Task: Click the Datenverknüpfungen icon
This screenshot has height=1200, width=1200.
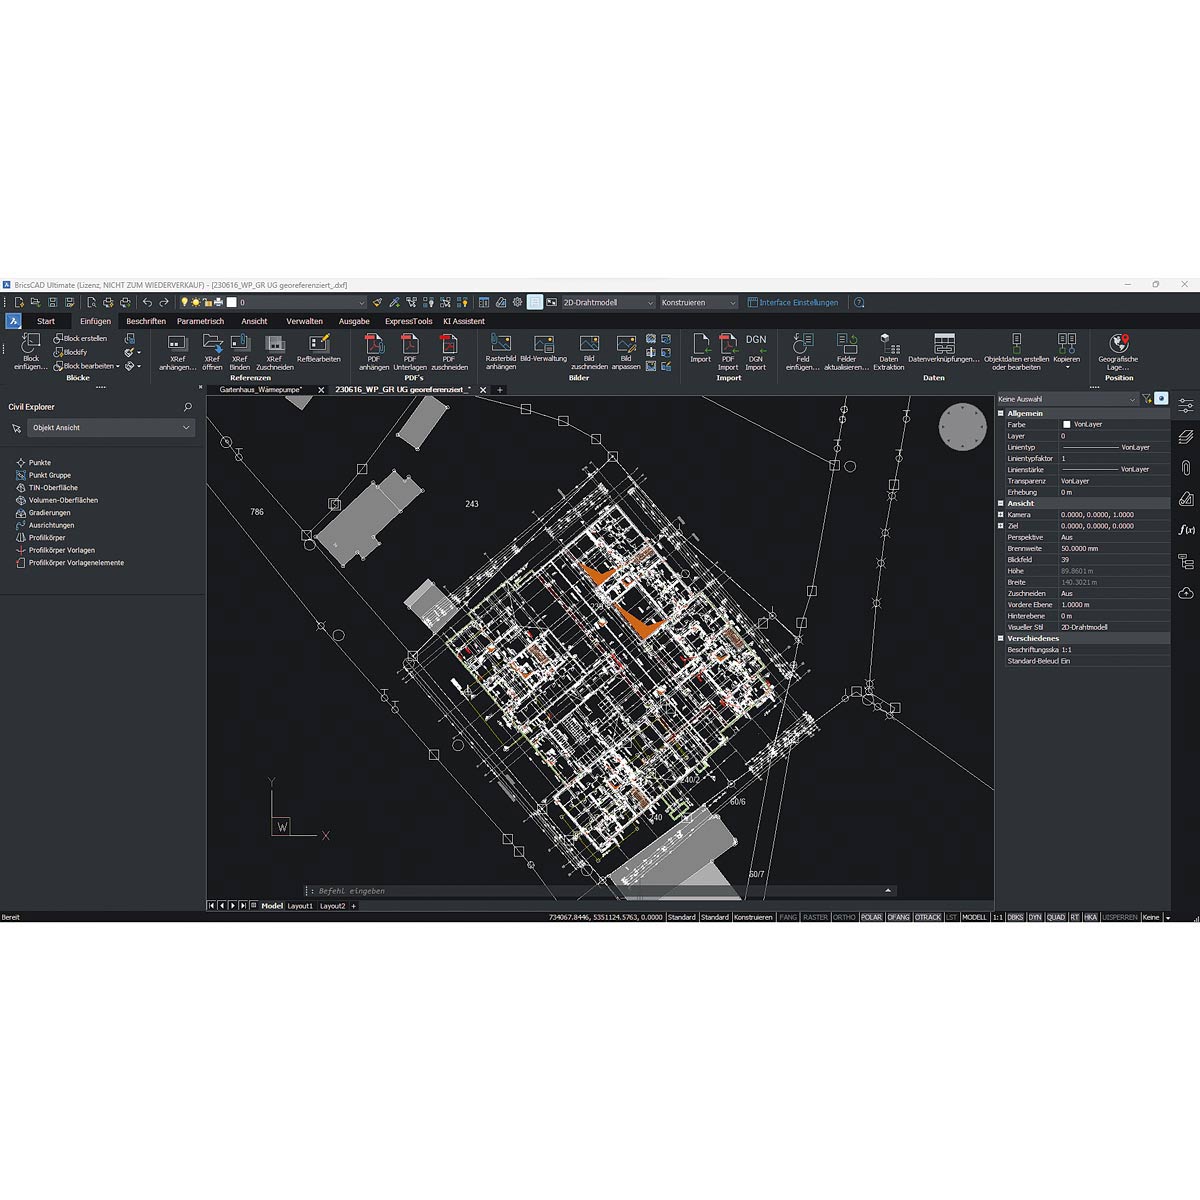Action: tap(943, 345)
